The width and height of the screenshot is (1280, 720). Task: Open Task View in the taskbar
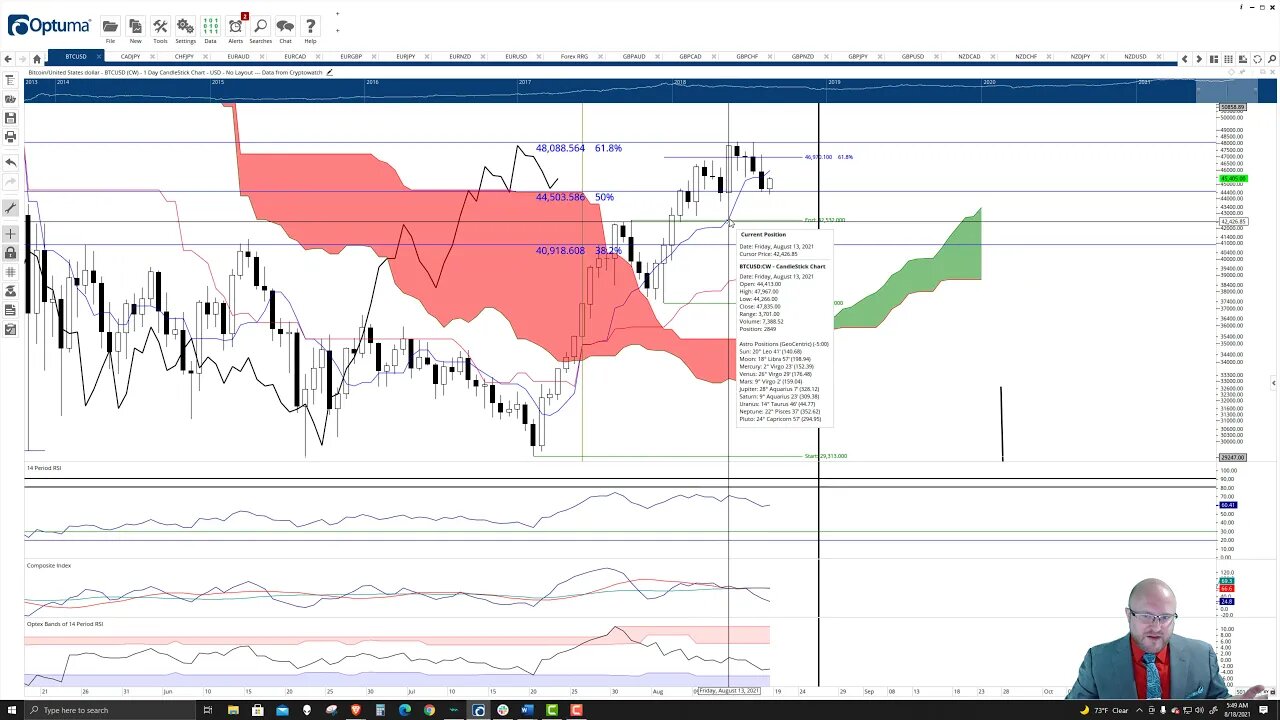(208, 710)
